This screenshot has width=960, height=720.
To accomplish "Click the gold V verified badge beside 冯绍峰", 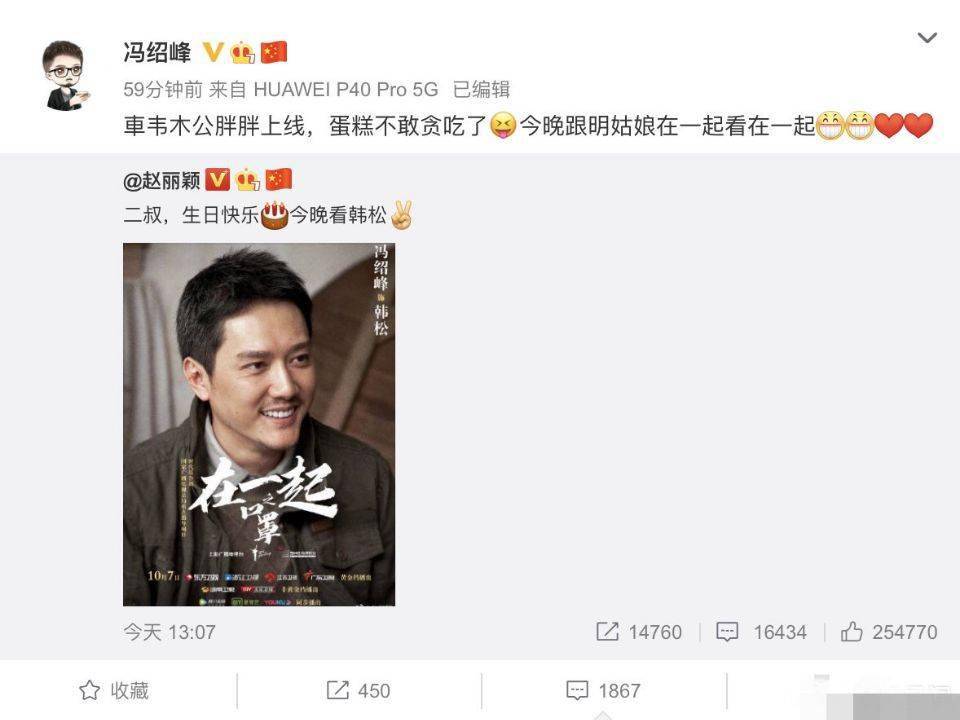I will coord(212,52).
